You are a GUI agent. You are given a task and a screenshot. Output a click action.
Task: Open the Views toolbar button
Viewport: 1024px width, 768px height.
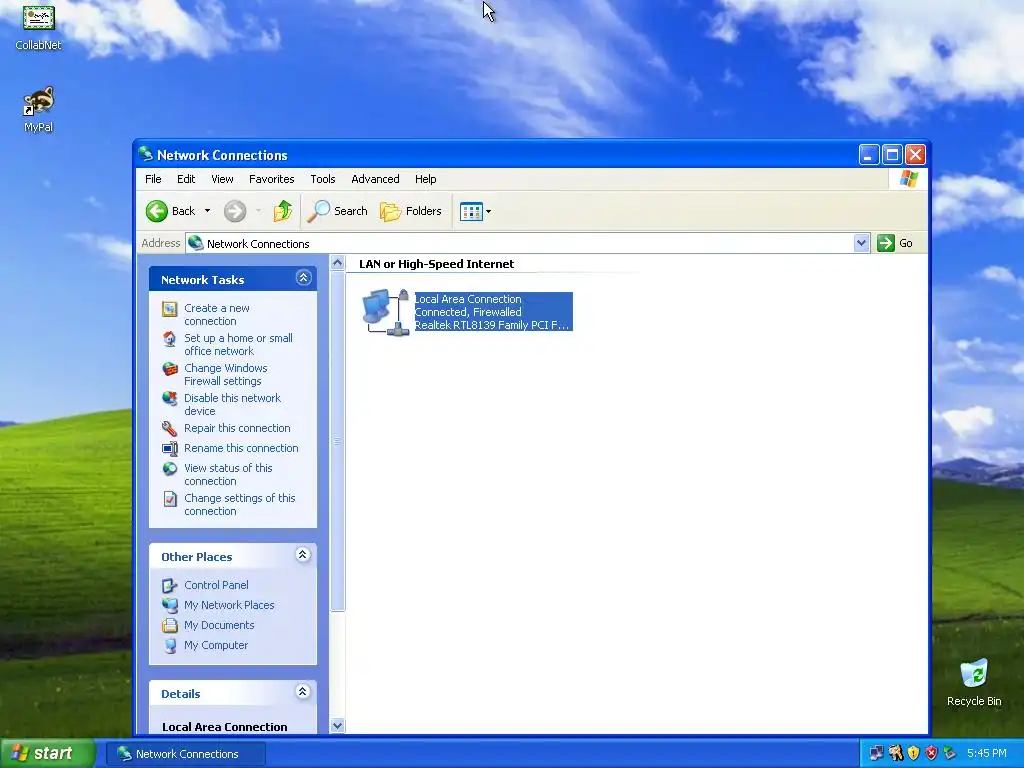point(475,211)
